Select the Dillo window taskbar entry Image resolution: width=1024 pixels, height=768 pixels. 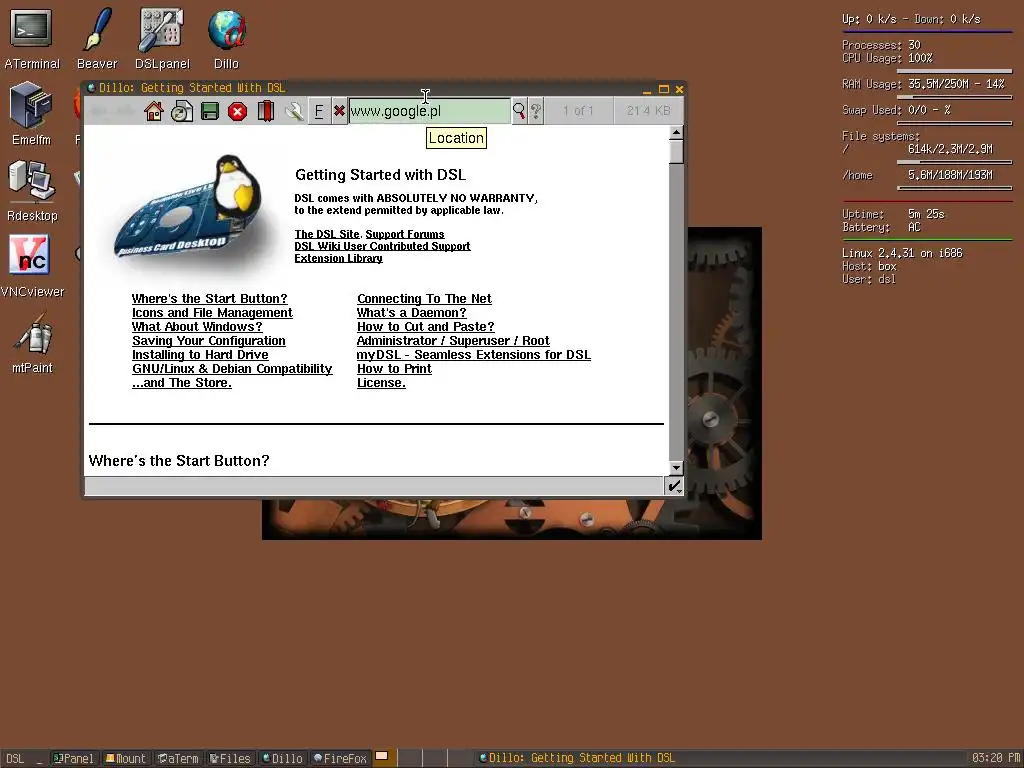[577, 758]
